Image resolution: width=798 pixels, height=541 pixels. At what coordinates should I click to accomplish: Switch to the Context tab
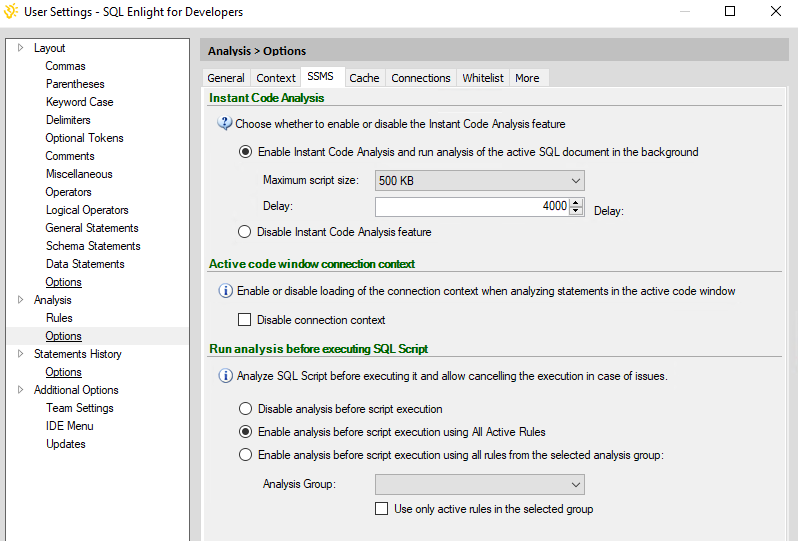click(x=276, y=78)
